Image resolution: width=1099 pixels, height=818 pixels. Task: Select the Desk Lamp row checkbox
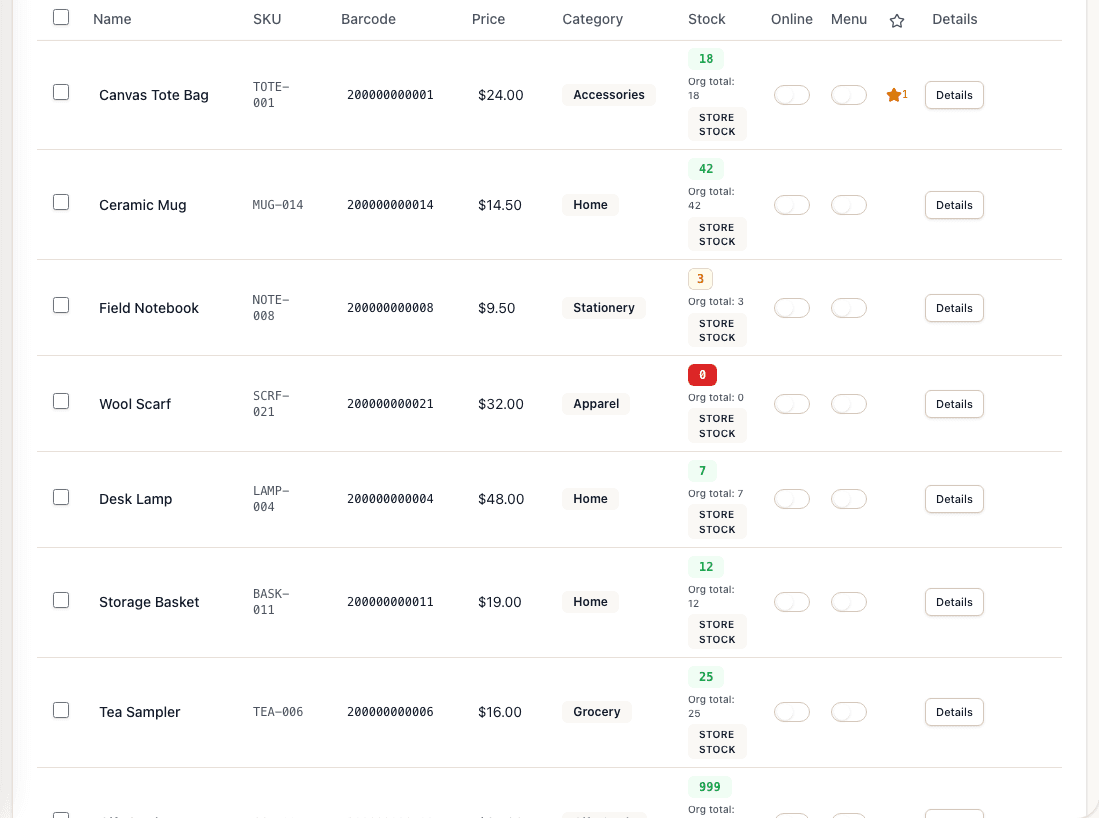coord(61,497)
